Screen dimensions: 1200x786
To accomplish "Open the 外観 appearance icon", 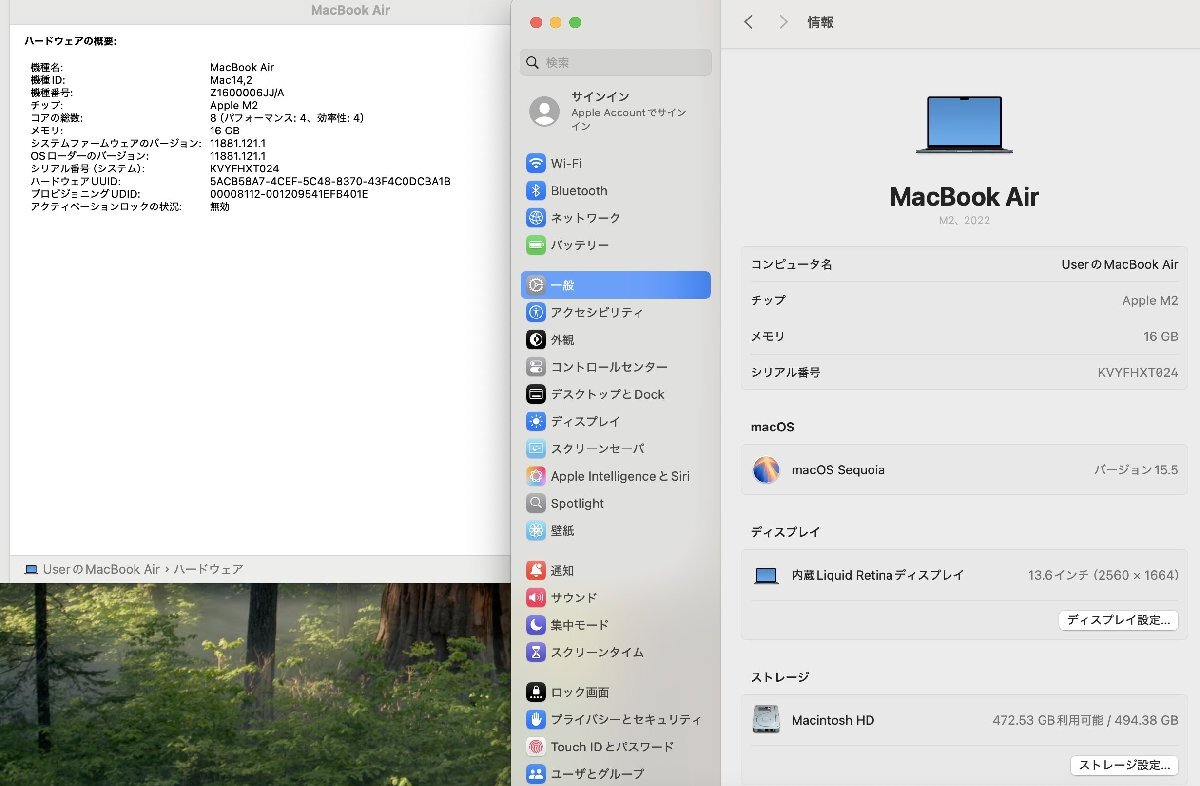I will [x=536, y=340].
